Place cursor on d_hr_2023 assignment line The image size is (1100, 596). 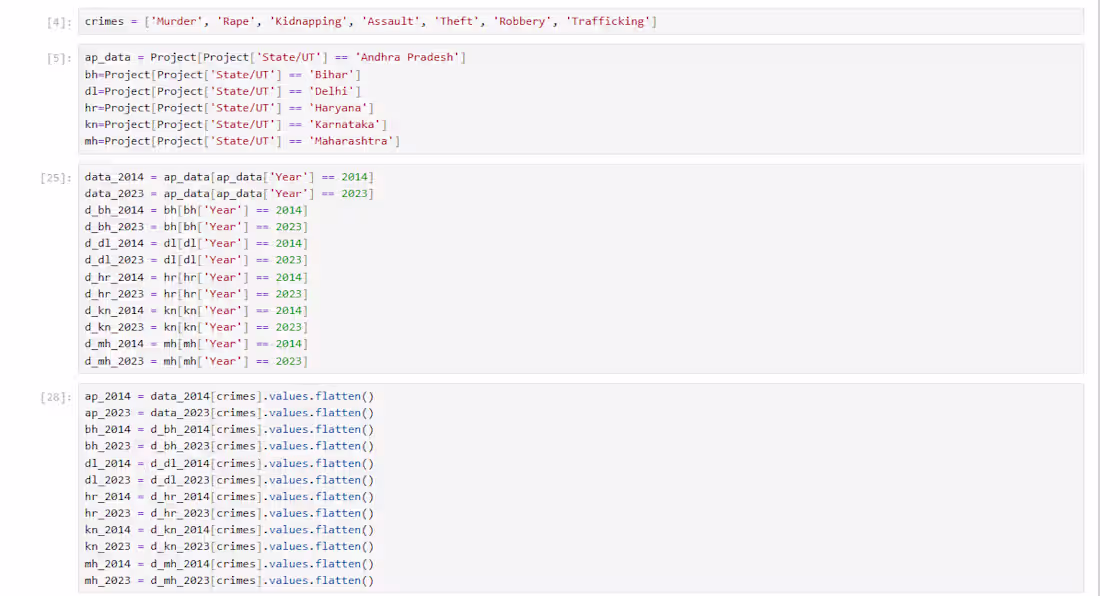pos(196,294)
